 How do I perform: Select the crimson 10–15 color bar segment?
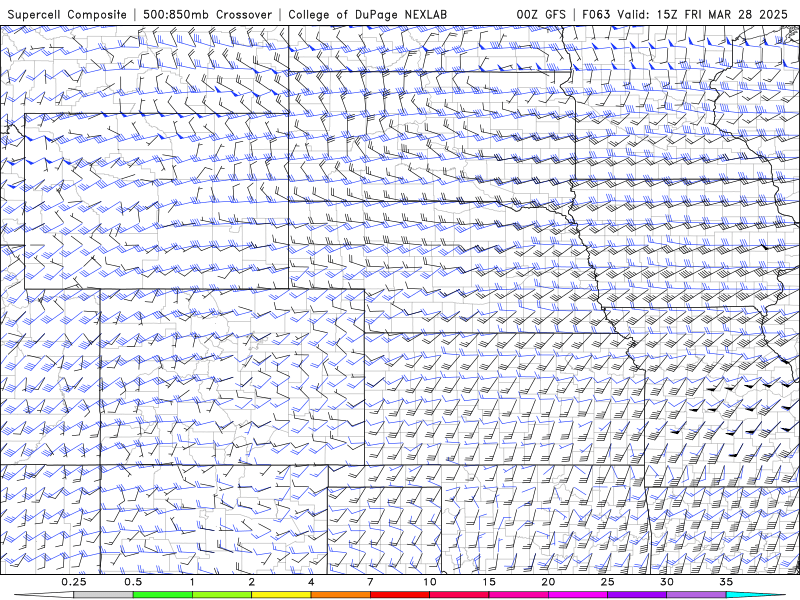point(459,595)
